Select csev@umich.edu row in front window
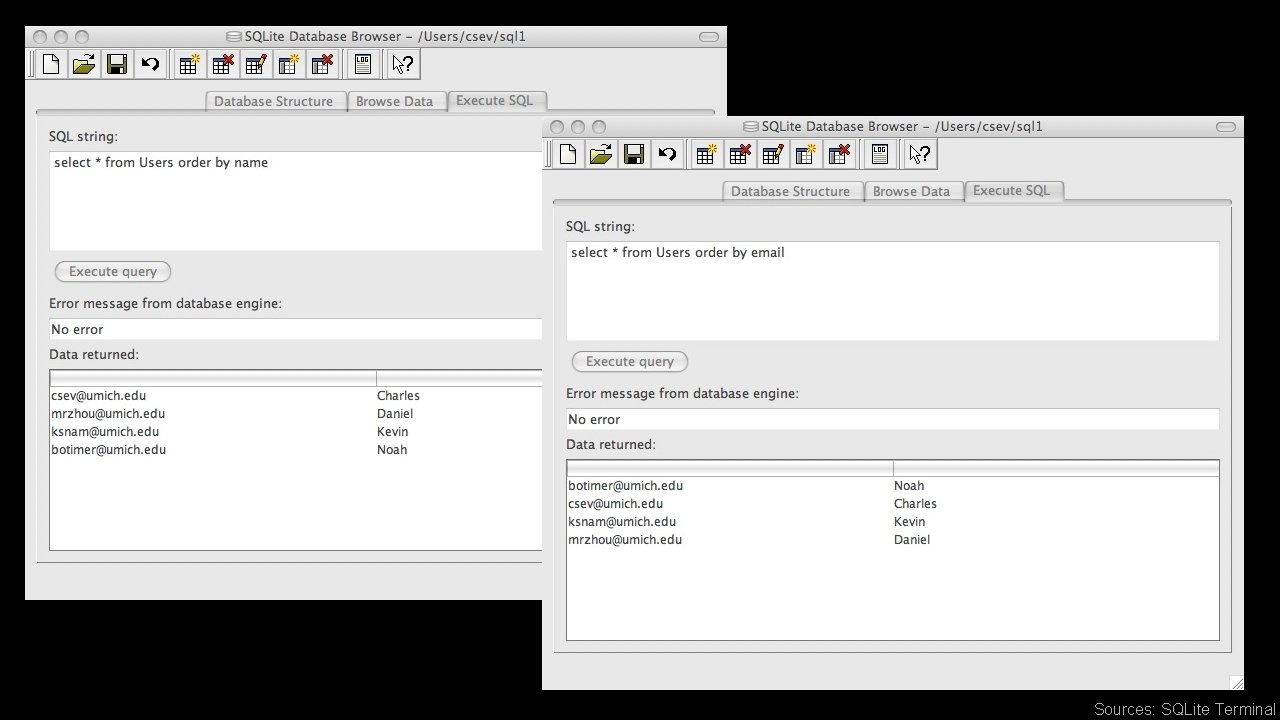 pos(892,503)
